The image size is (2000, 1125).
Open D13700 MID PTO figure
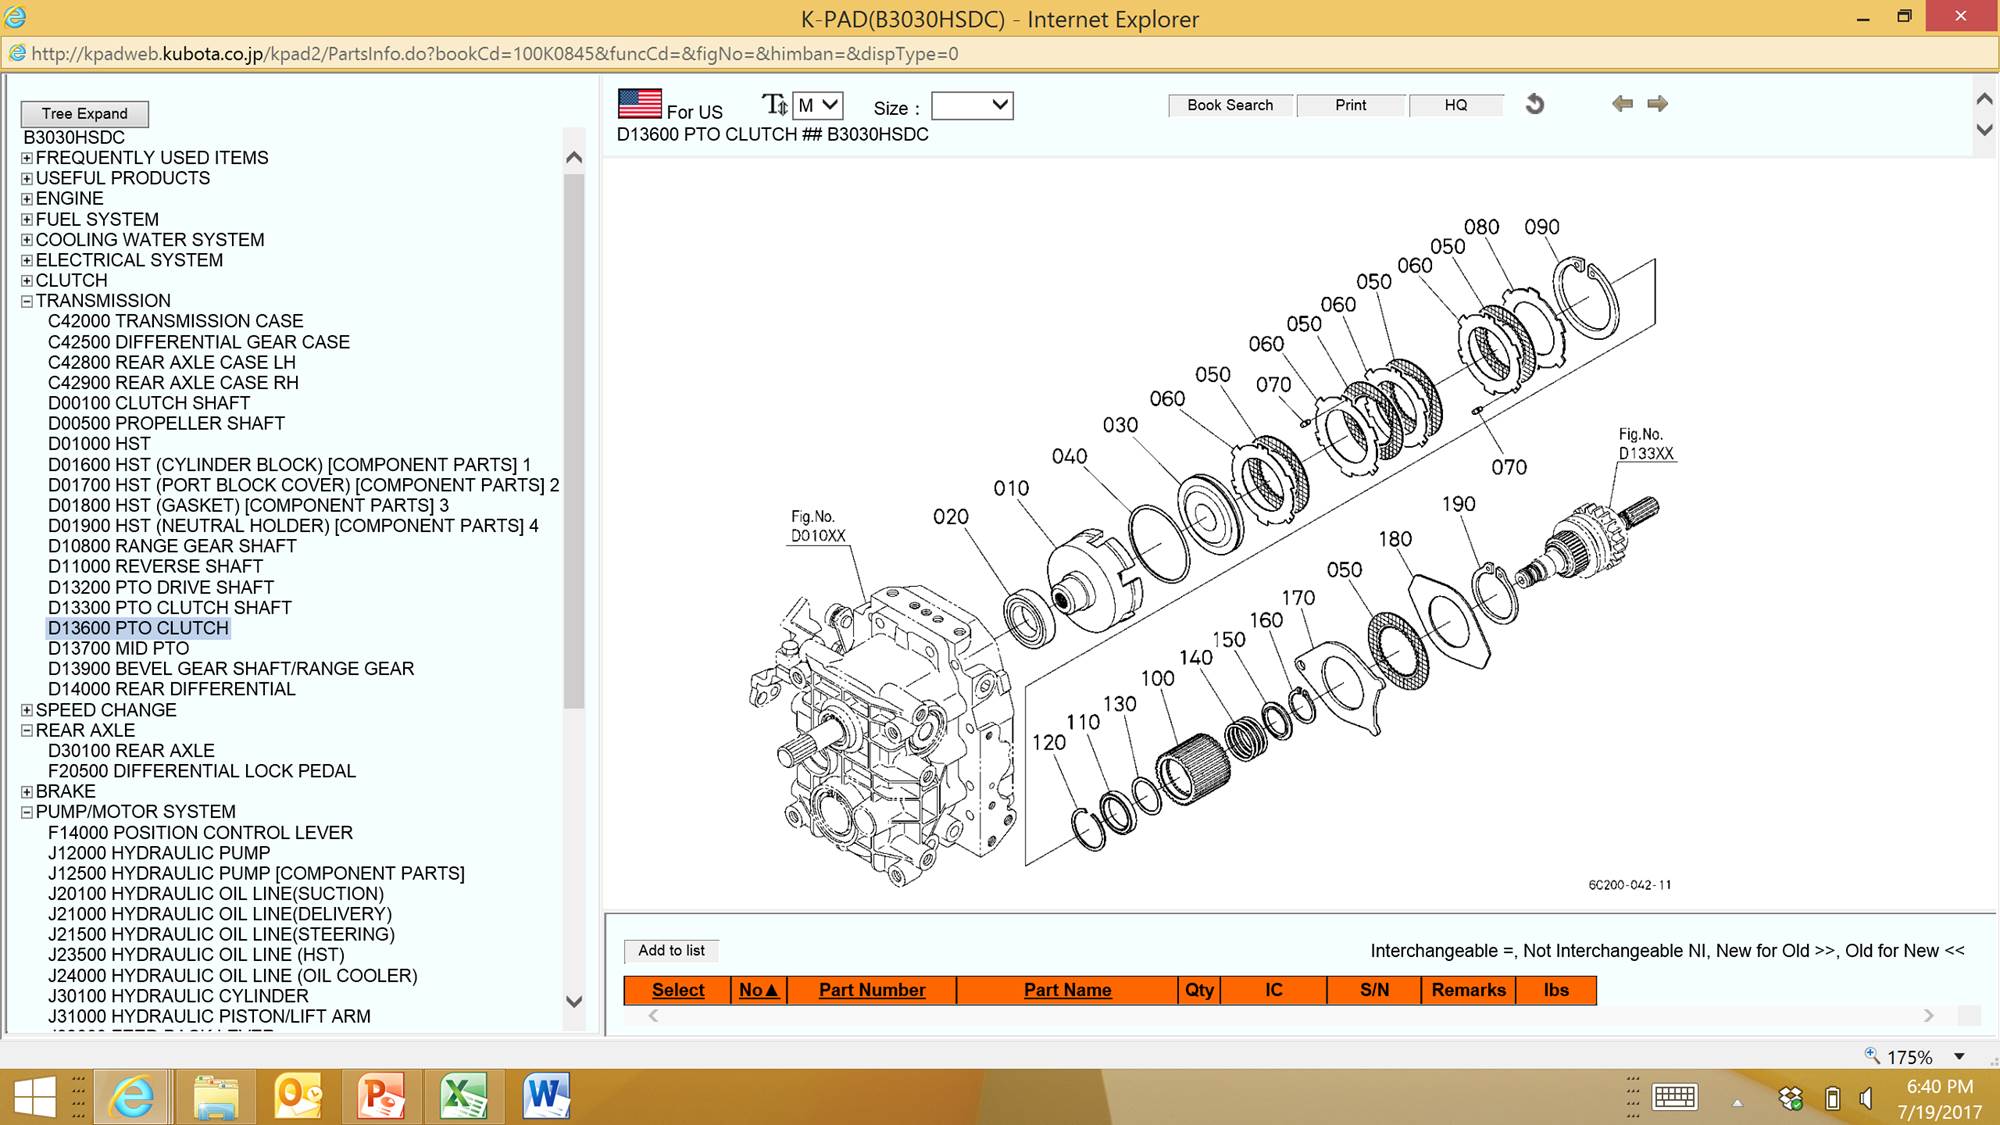point(118,649)
